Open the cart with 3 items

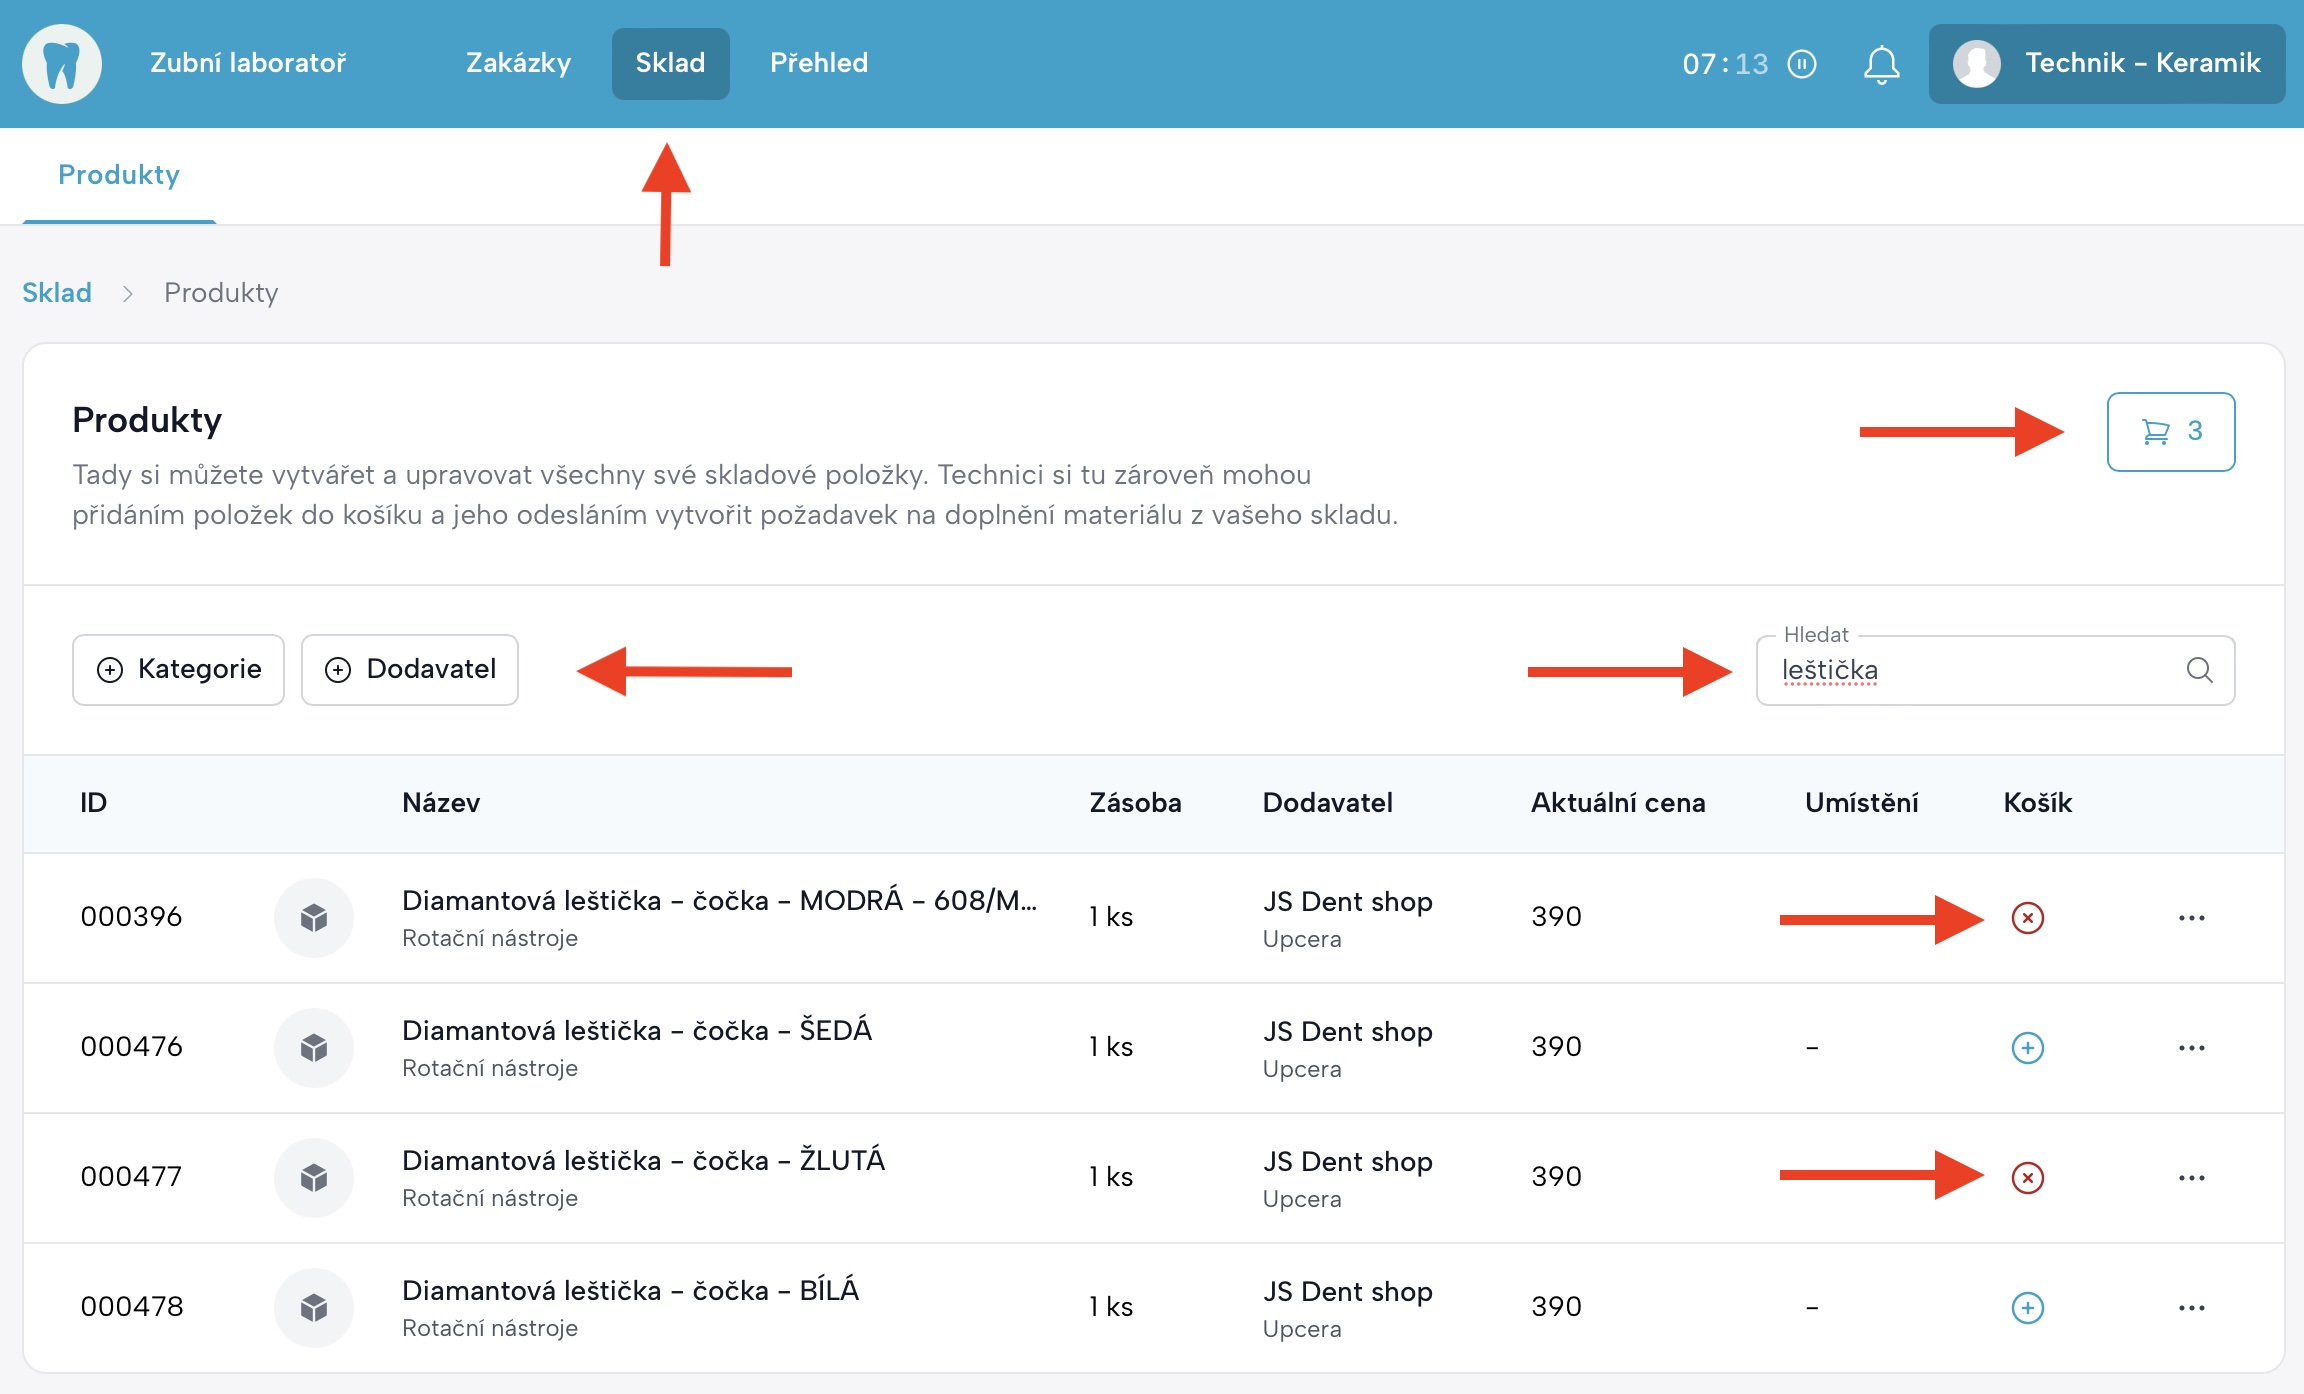2170,431
